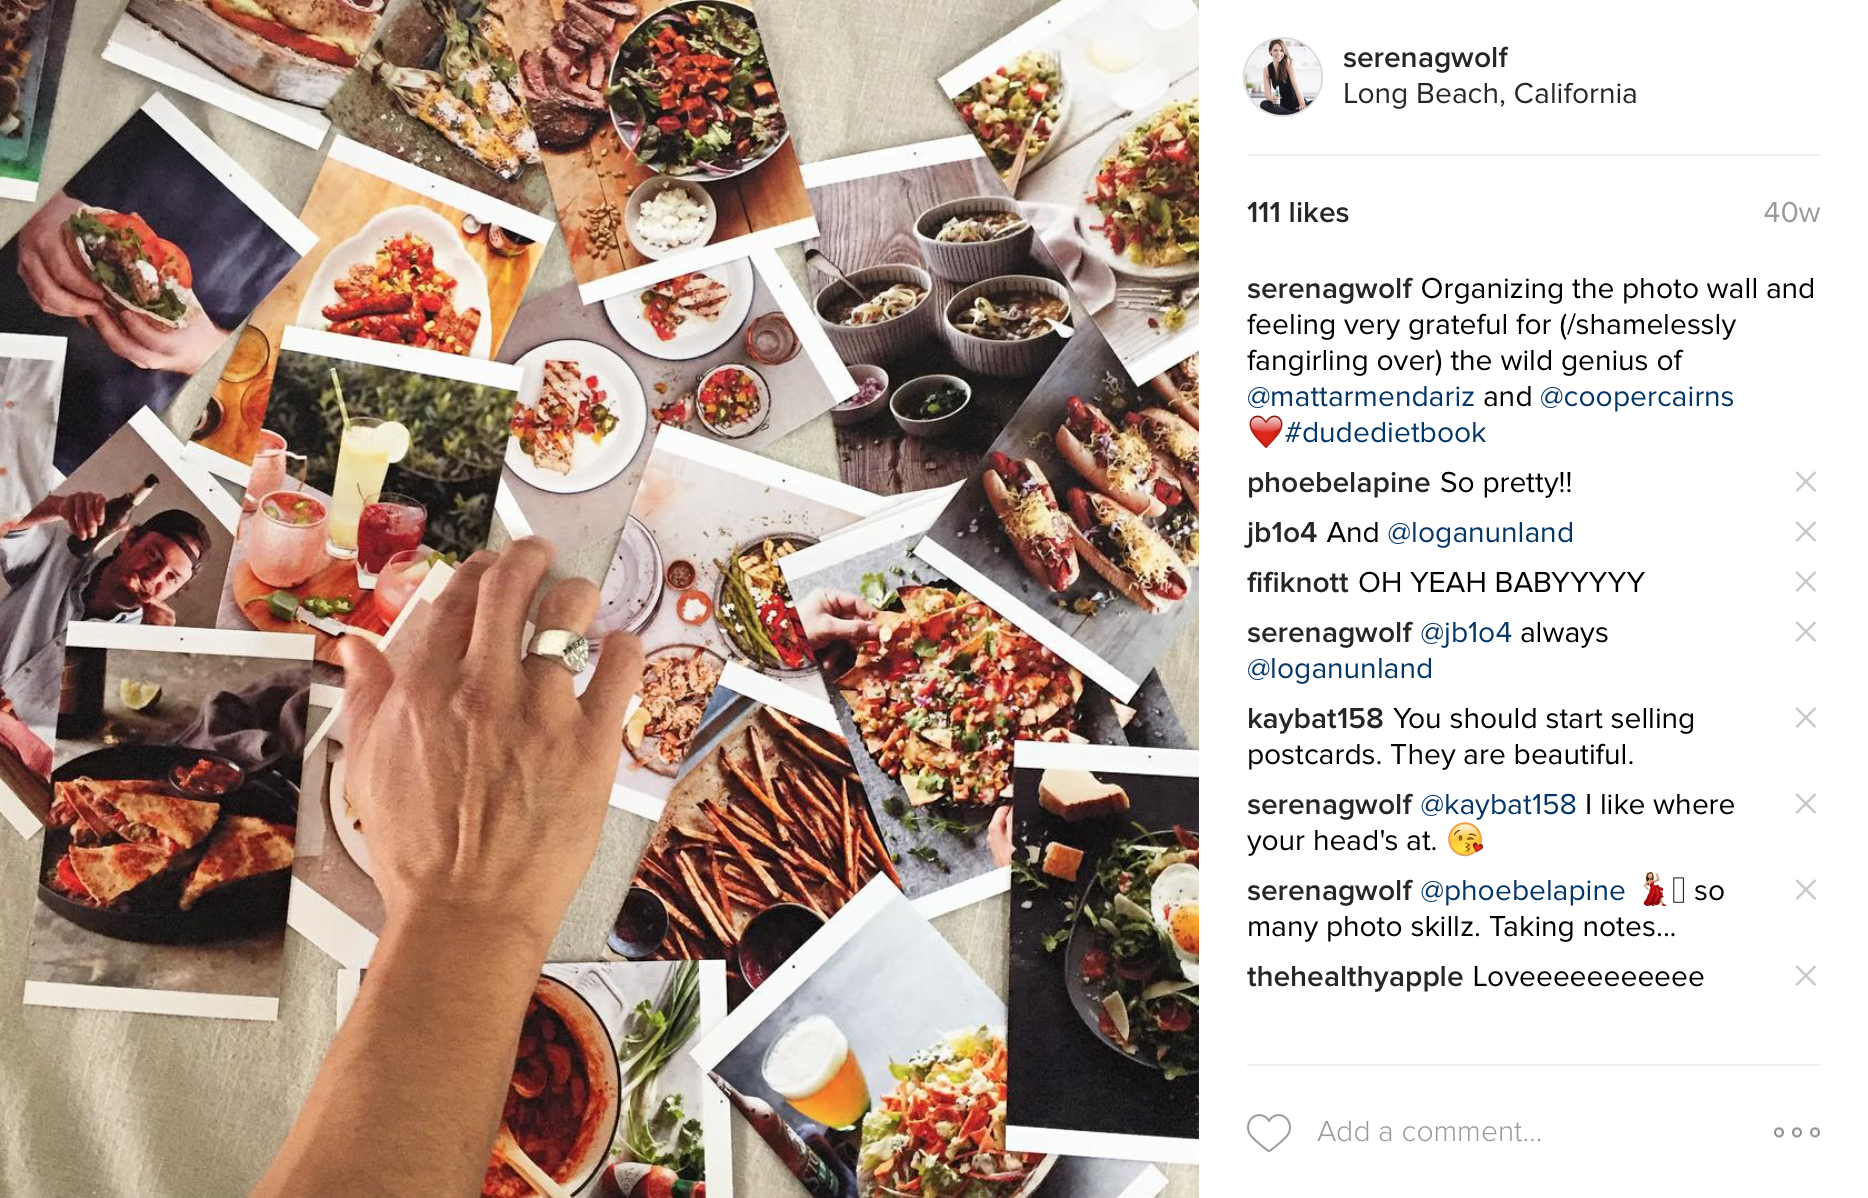Delete fifiknott's 'OH YEAH BABYYYYY' comment
Screen dimensions: 1868x1198
pyautogui.click(x=1805, y=582)
